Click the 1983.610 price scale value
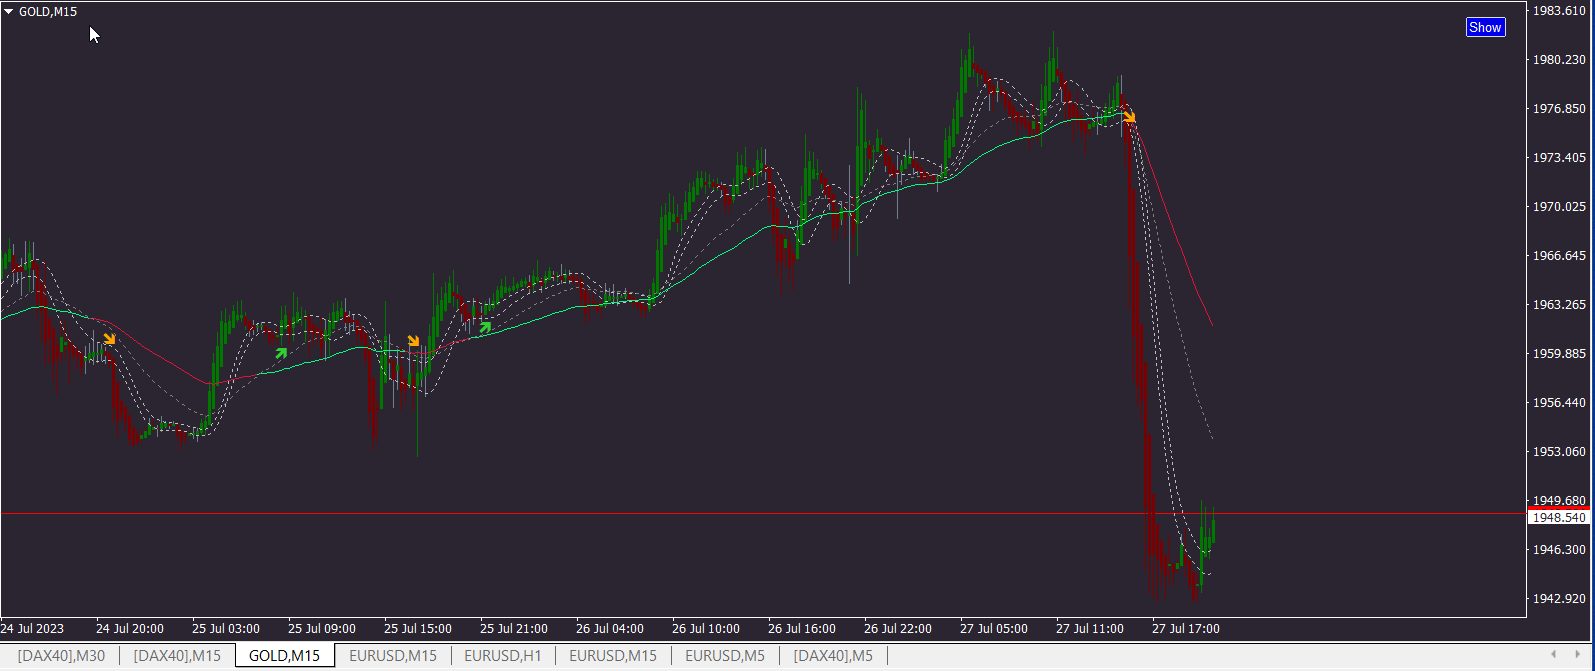This screenshot has height=671, width=1595. coord(1559,11)
